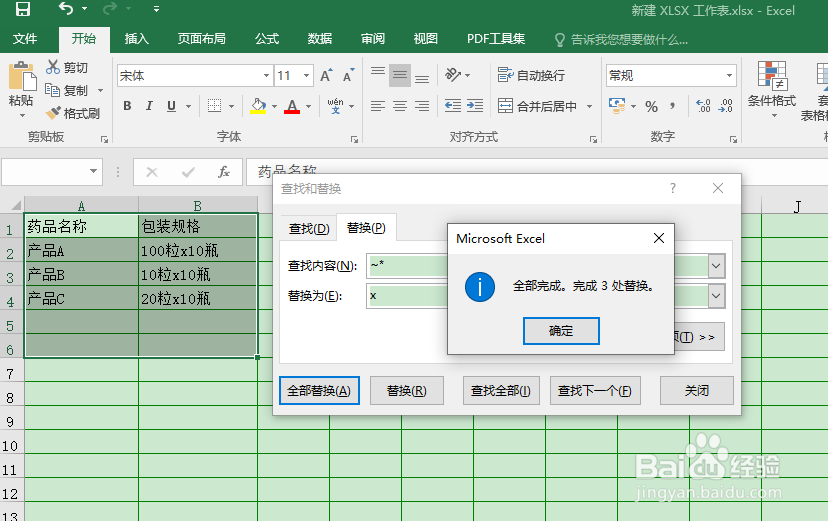Open the 文件 menu tab
This screenshot has width=828, height=521.
pyautogui.click(x=25, y=39)
